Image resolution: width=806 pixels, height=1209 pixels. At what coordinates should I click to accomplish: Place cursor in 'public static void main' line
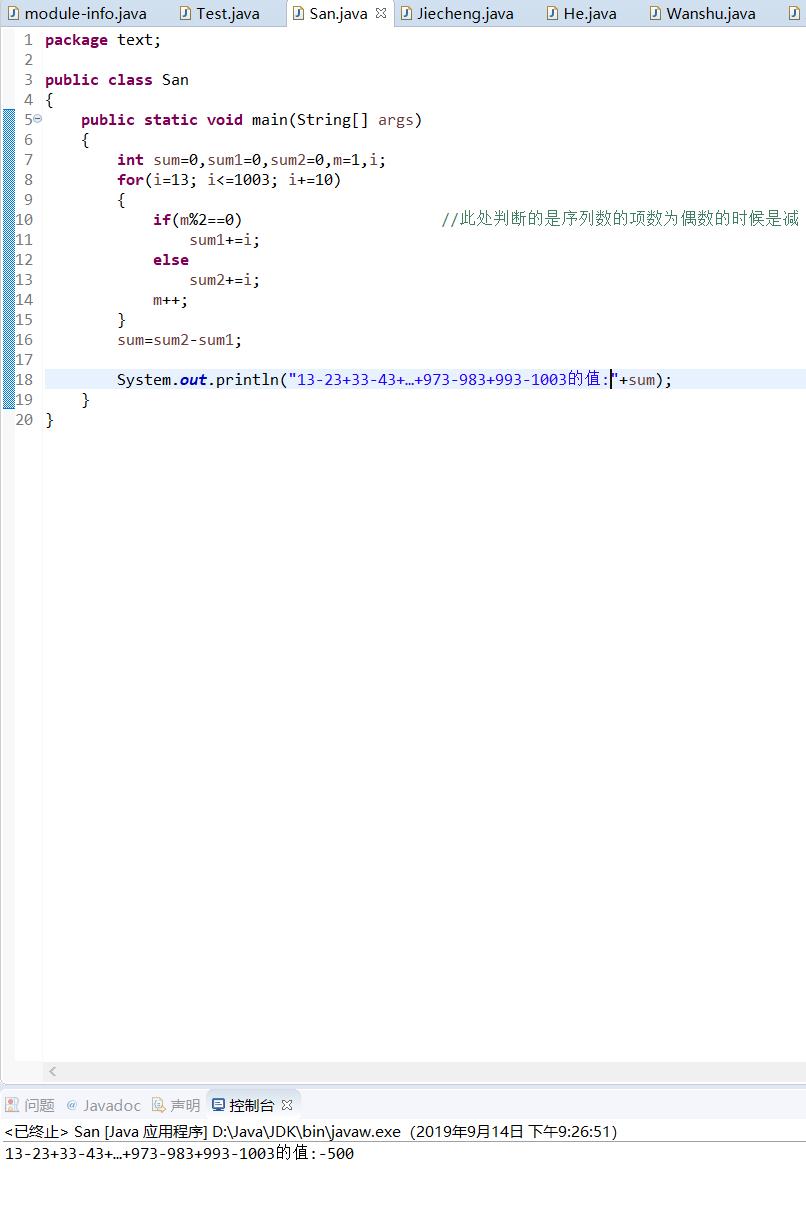click(x=252, y=120)
